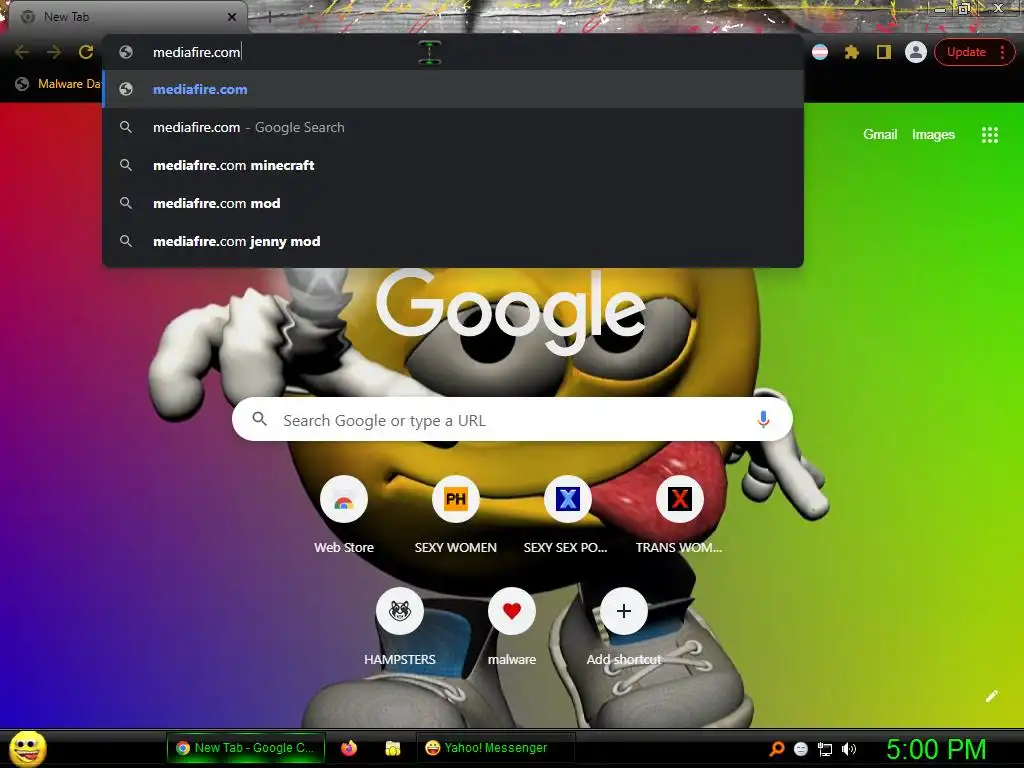Screen dimensions: 1024x768
Task: Click the Search Google or type a URL box
Action: [512, 419]
